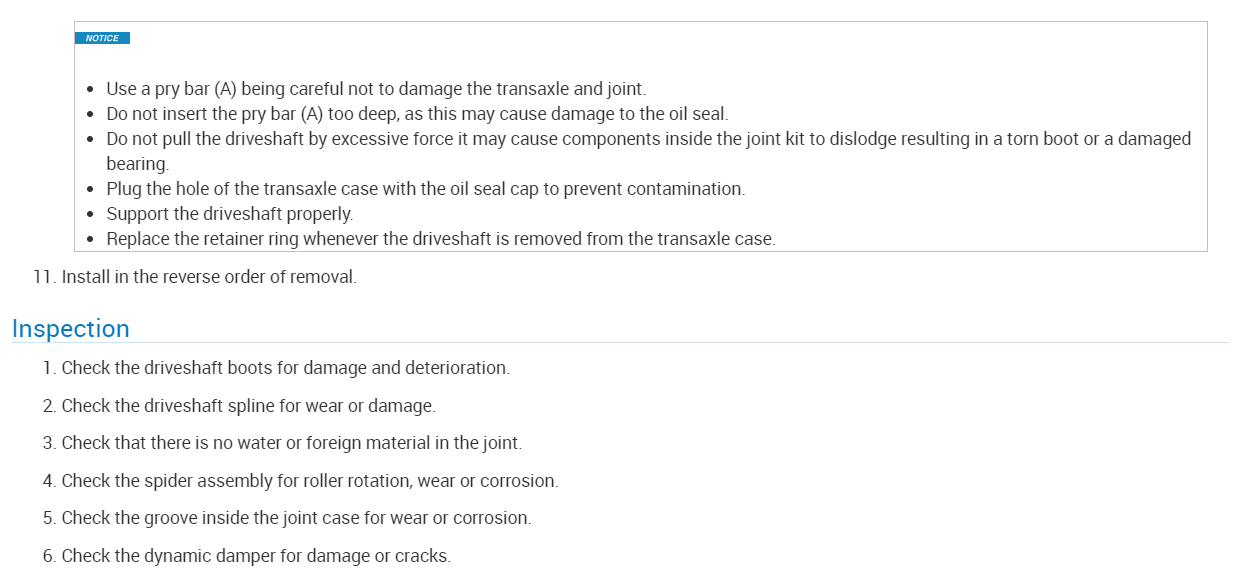
Task: Click the "Plug the hole of the transaxle case" bullet
Action: click(425, 188)
